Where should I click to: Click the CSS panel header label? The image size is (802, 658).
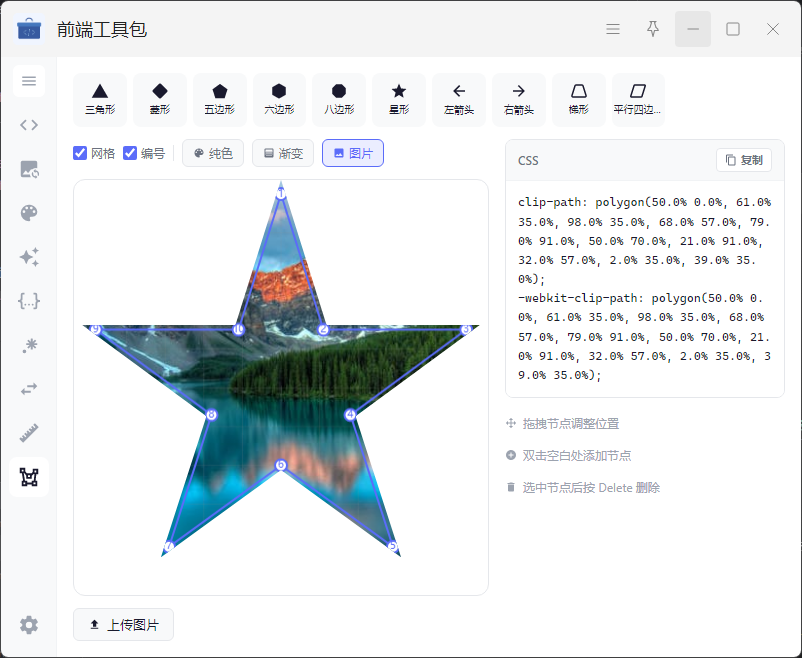pyautogui.click(x=528, y=161)
